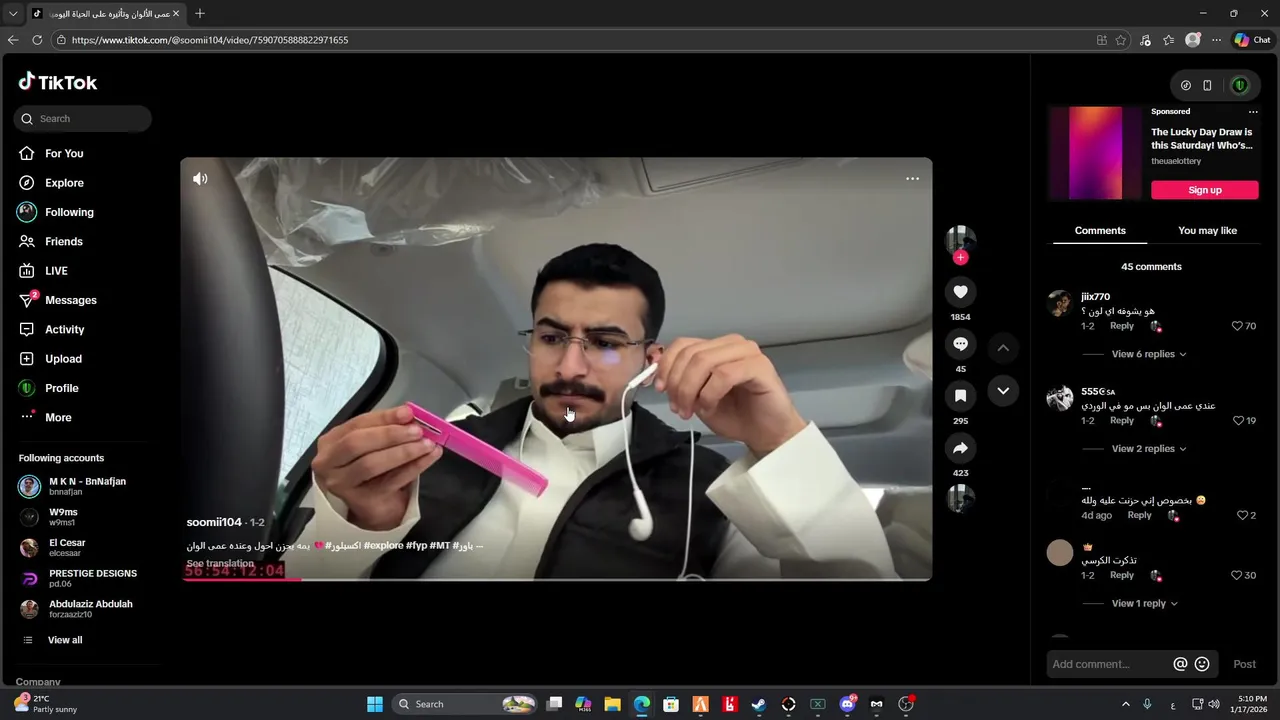The height and width of the screenshot is (720, 1280).
Task: Click the TikTok logo
Action: [58, 82]
